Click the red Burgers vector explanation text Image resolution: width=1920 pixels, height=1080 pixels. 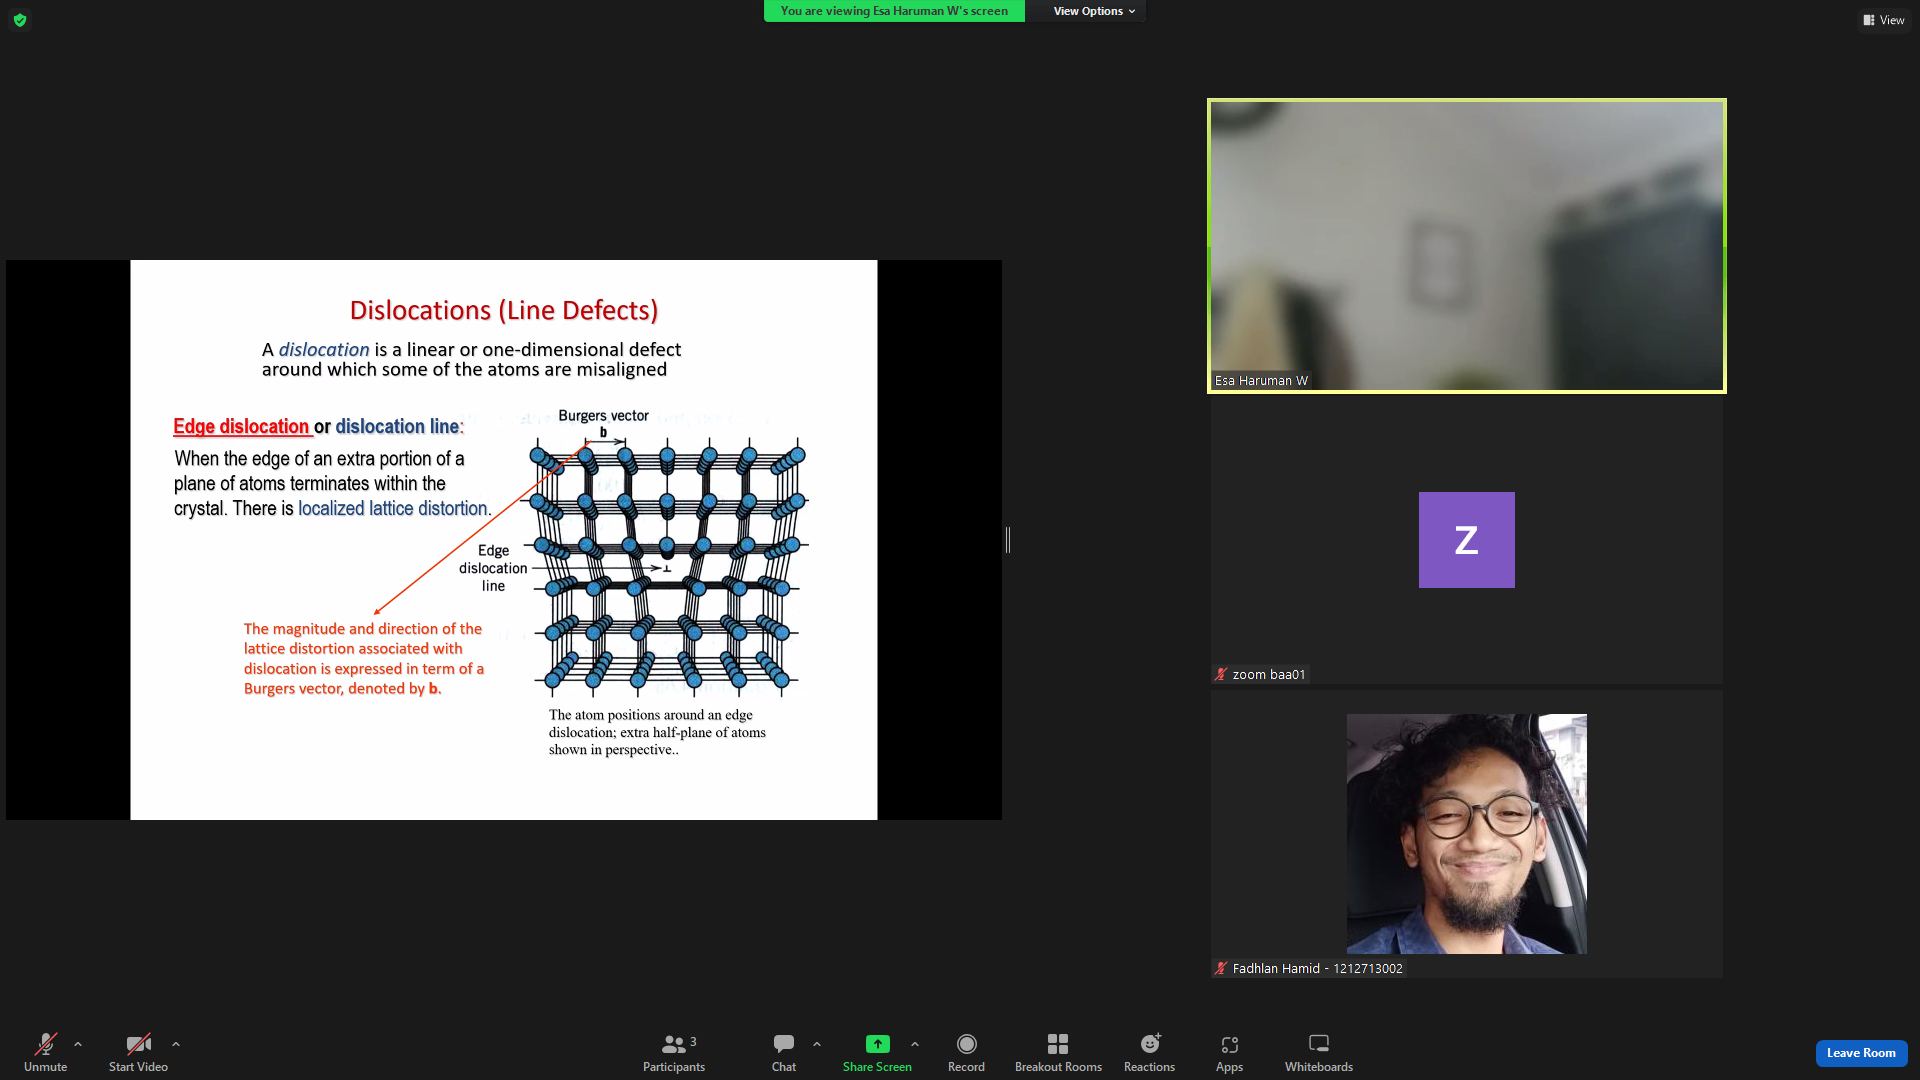[364, 658]
